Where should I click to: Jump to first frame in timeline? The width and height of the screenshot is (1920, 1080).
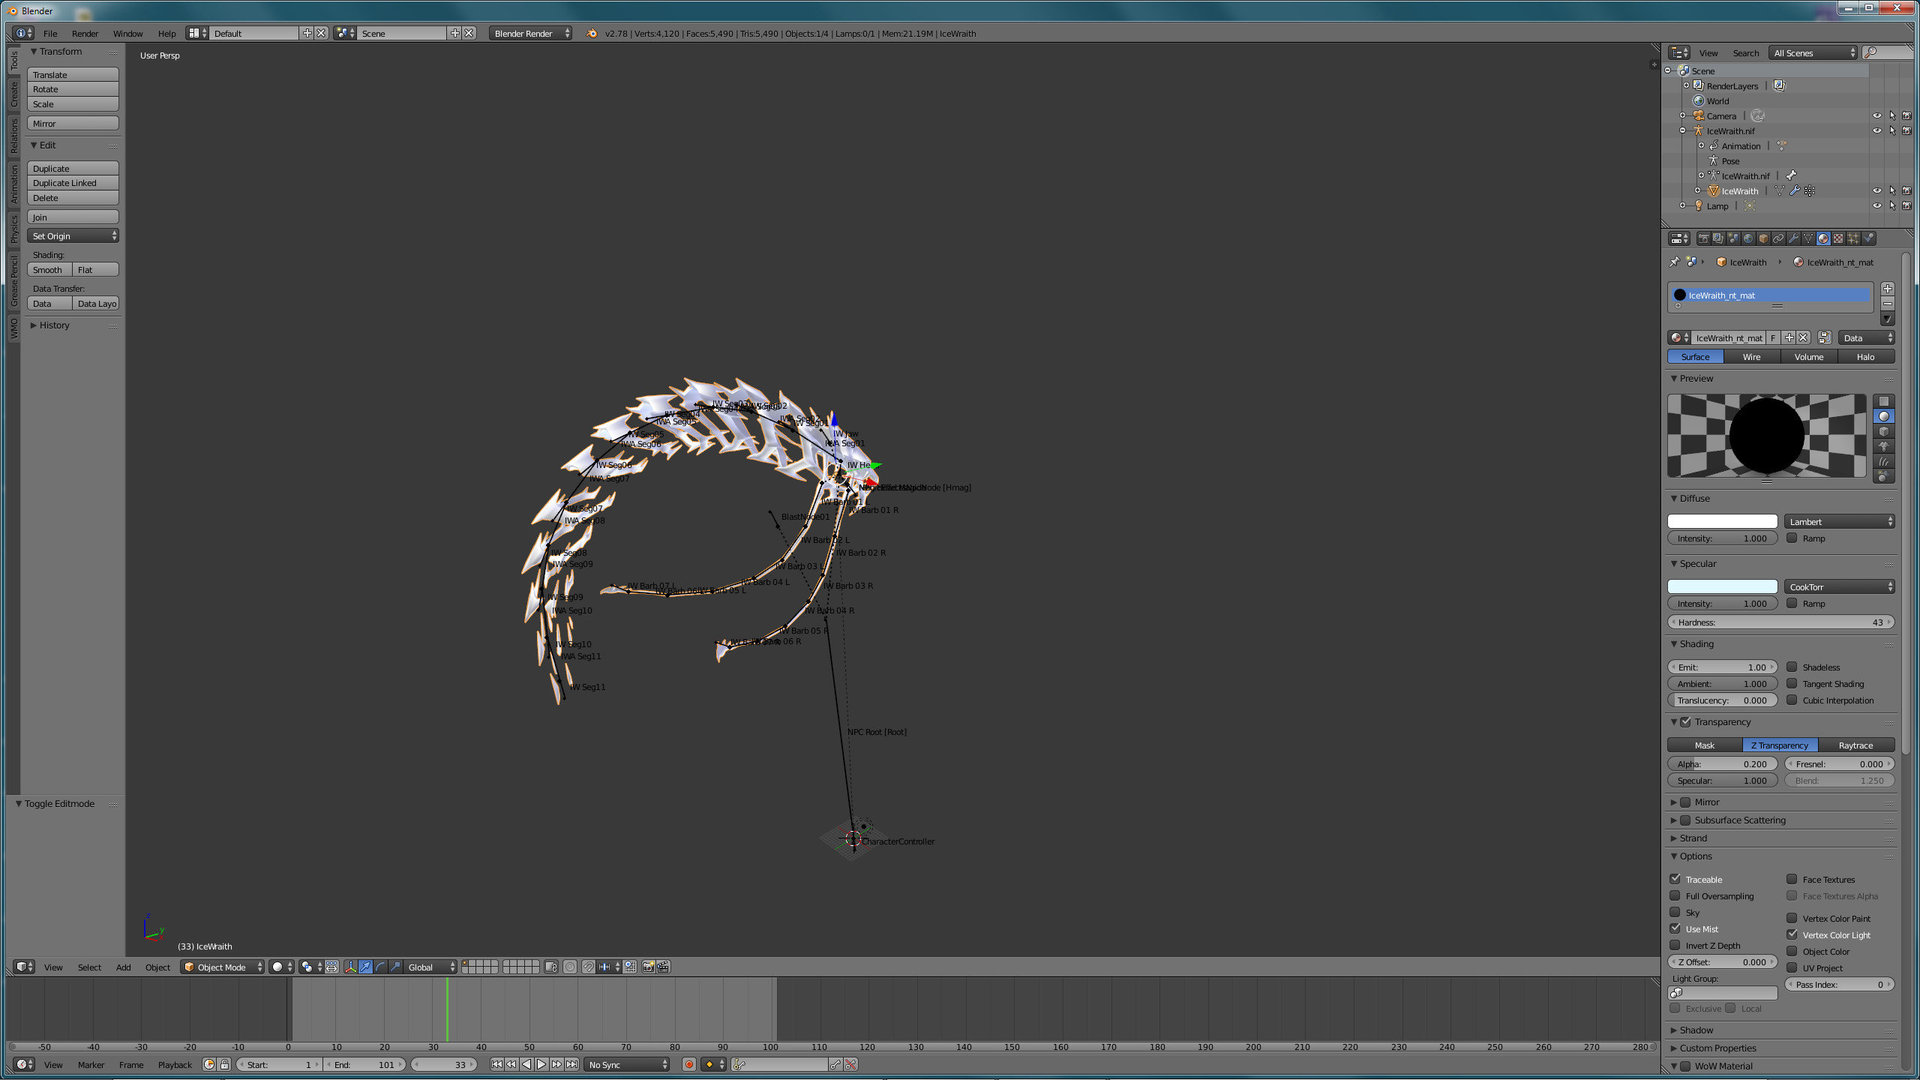497,1064
